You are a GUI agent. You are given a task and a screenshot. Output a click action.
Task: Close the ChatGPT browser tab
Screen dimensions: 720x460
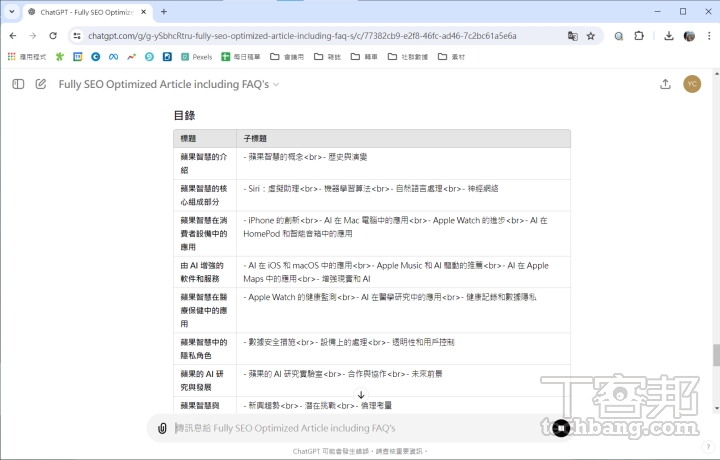144,12
